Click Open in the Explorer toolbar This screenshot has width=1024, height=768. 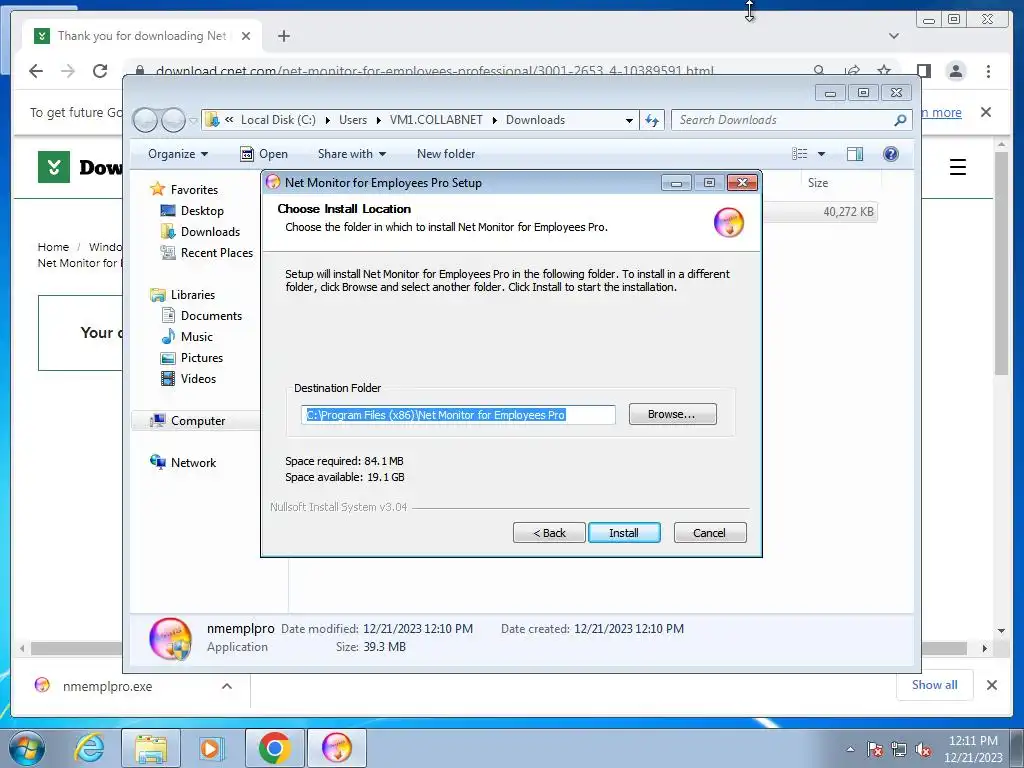264,154
